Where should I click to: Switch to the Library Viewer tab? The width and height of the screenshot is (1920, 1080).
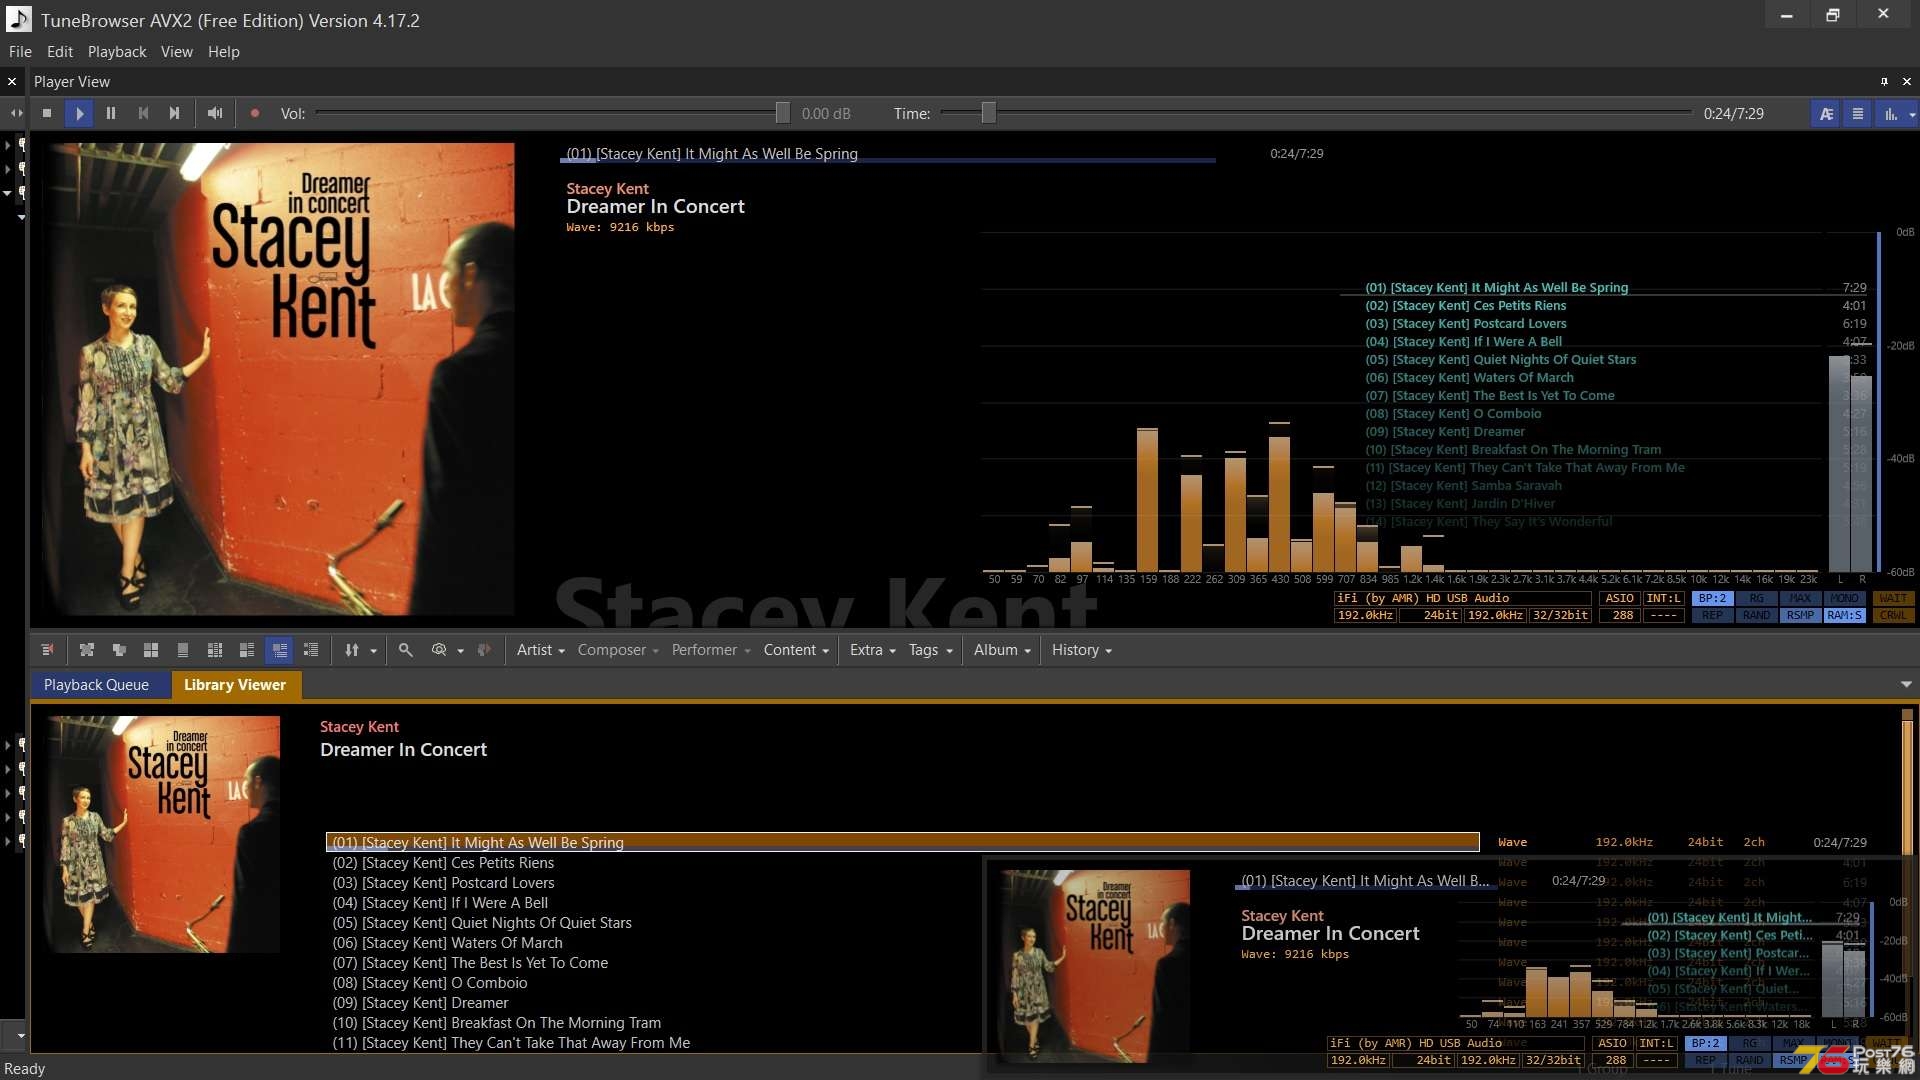tap(235, 685)
